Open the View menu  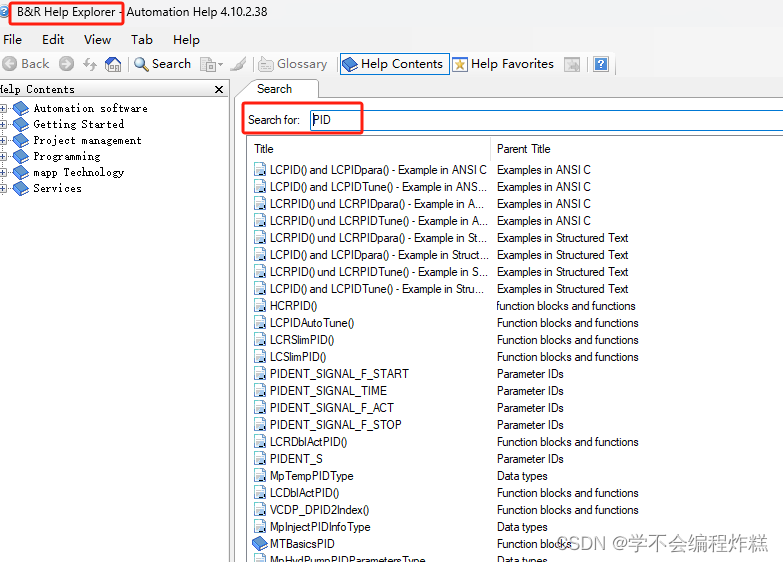97,39
